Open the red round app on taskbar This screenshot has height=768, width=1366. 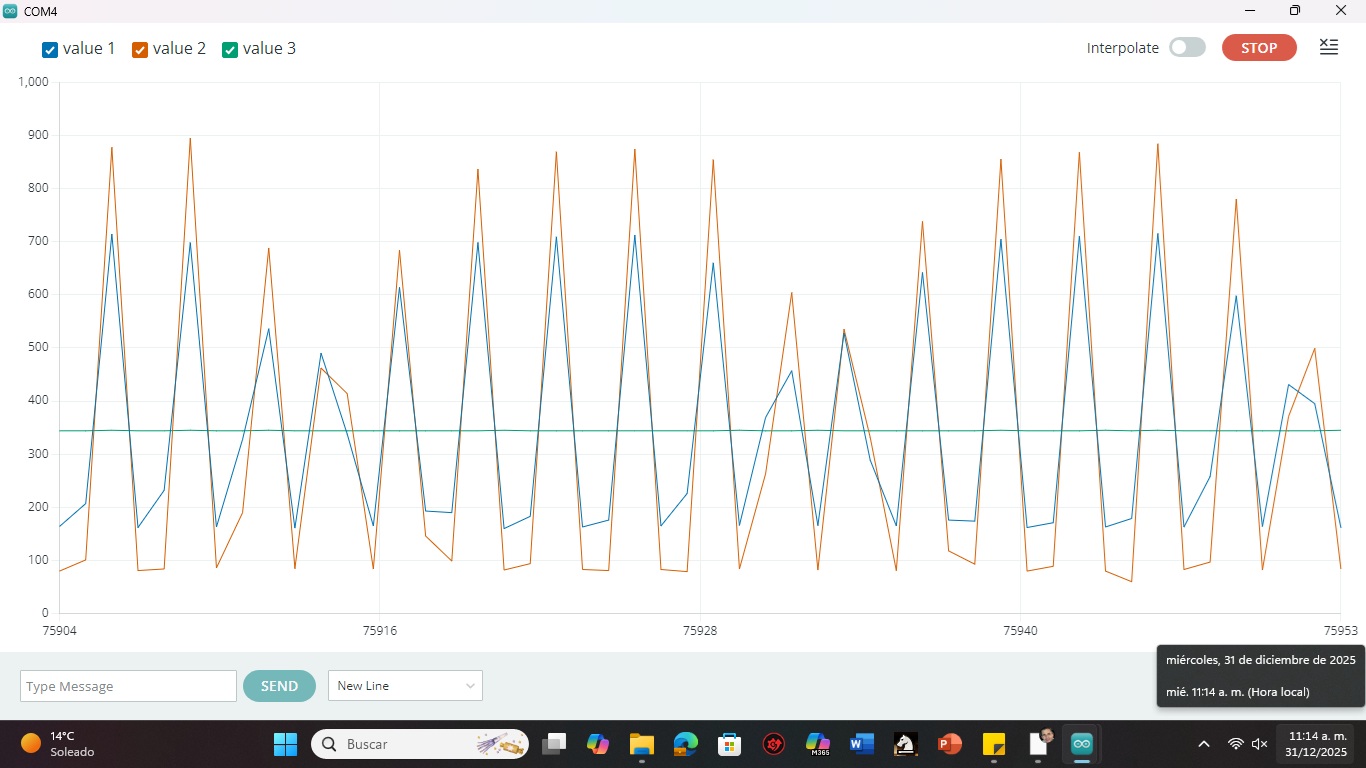coord(773,744)
